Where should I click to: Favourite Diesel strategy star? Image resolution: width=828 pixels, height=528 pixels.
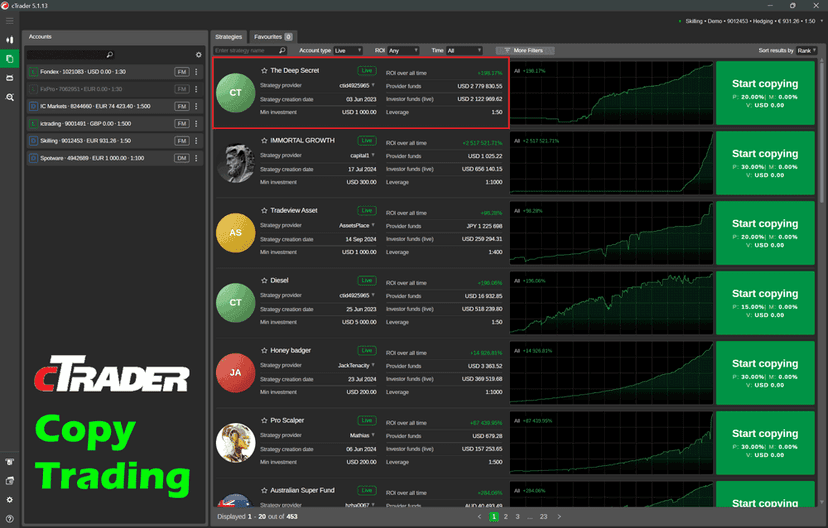(x=264, y=280)
